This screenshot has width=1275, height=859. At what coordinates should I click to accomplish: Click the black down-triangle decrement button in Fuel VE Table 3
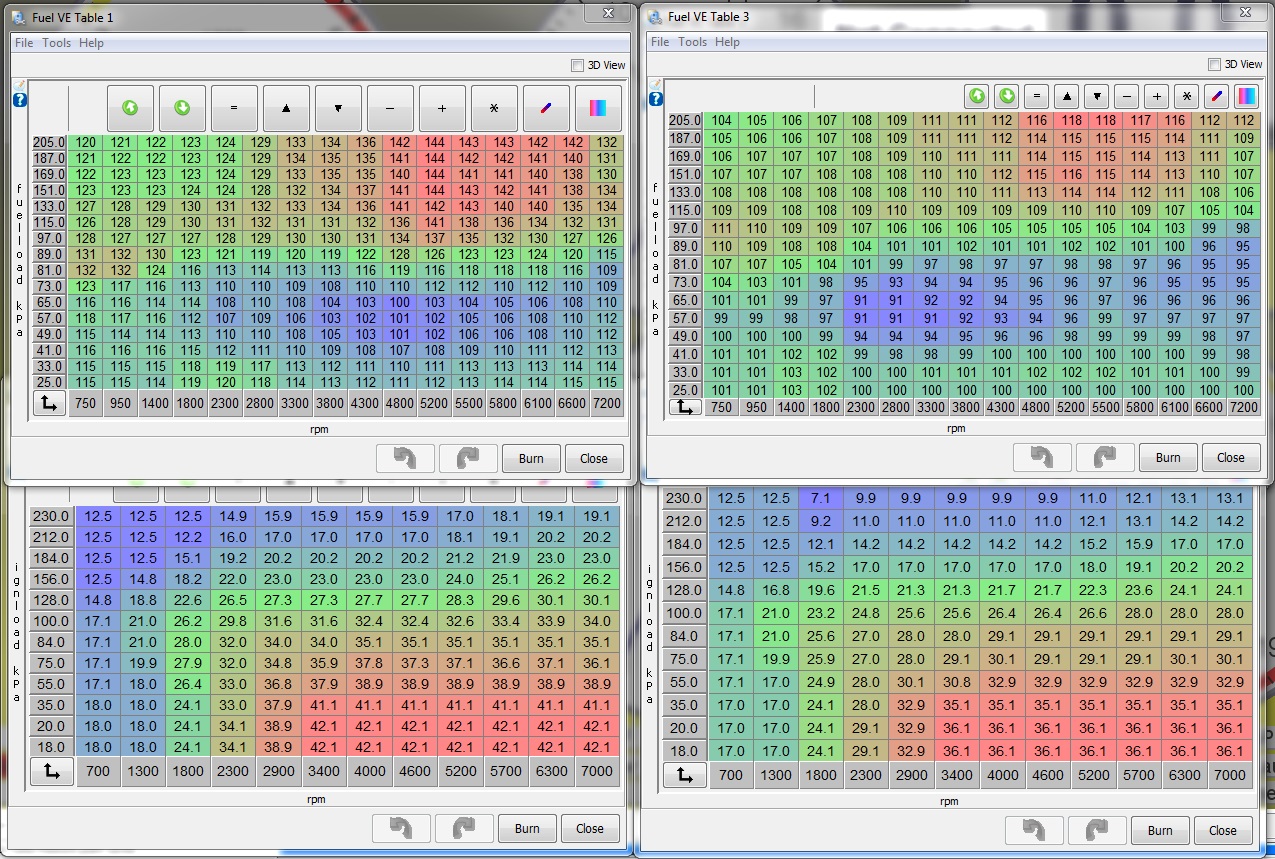pyautogui.click(x=1097, y=97)
